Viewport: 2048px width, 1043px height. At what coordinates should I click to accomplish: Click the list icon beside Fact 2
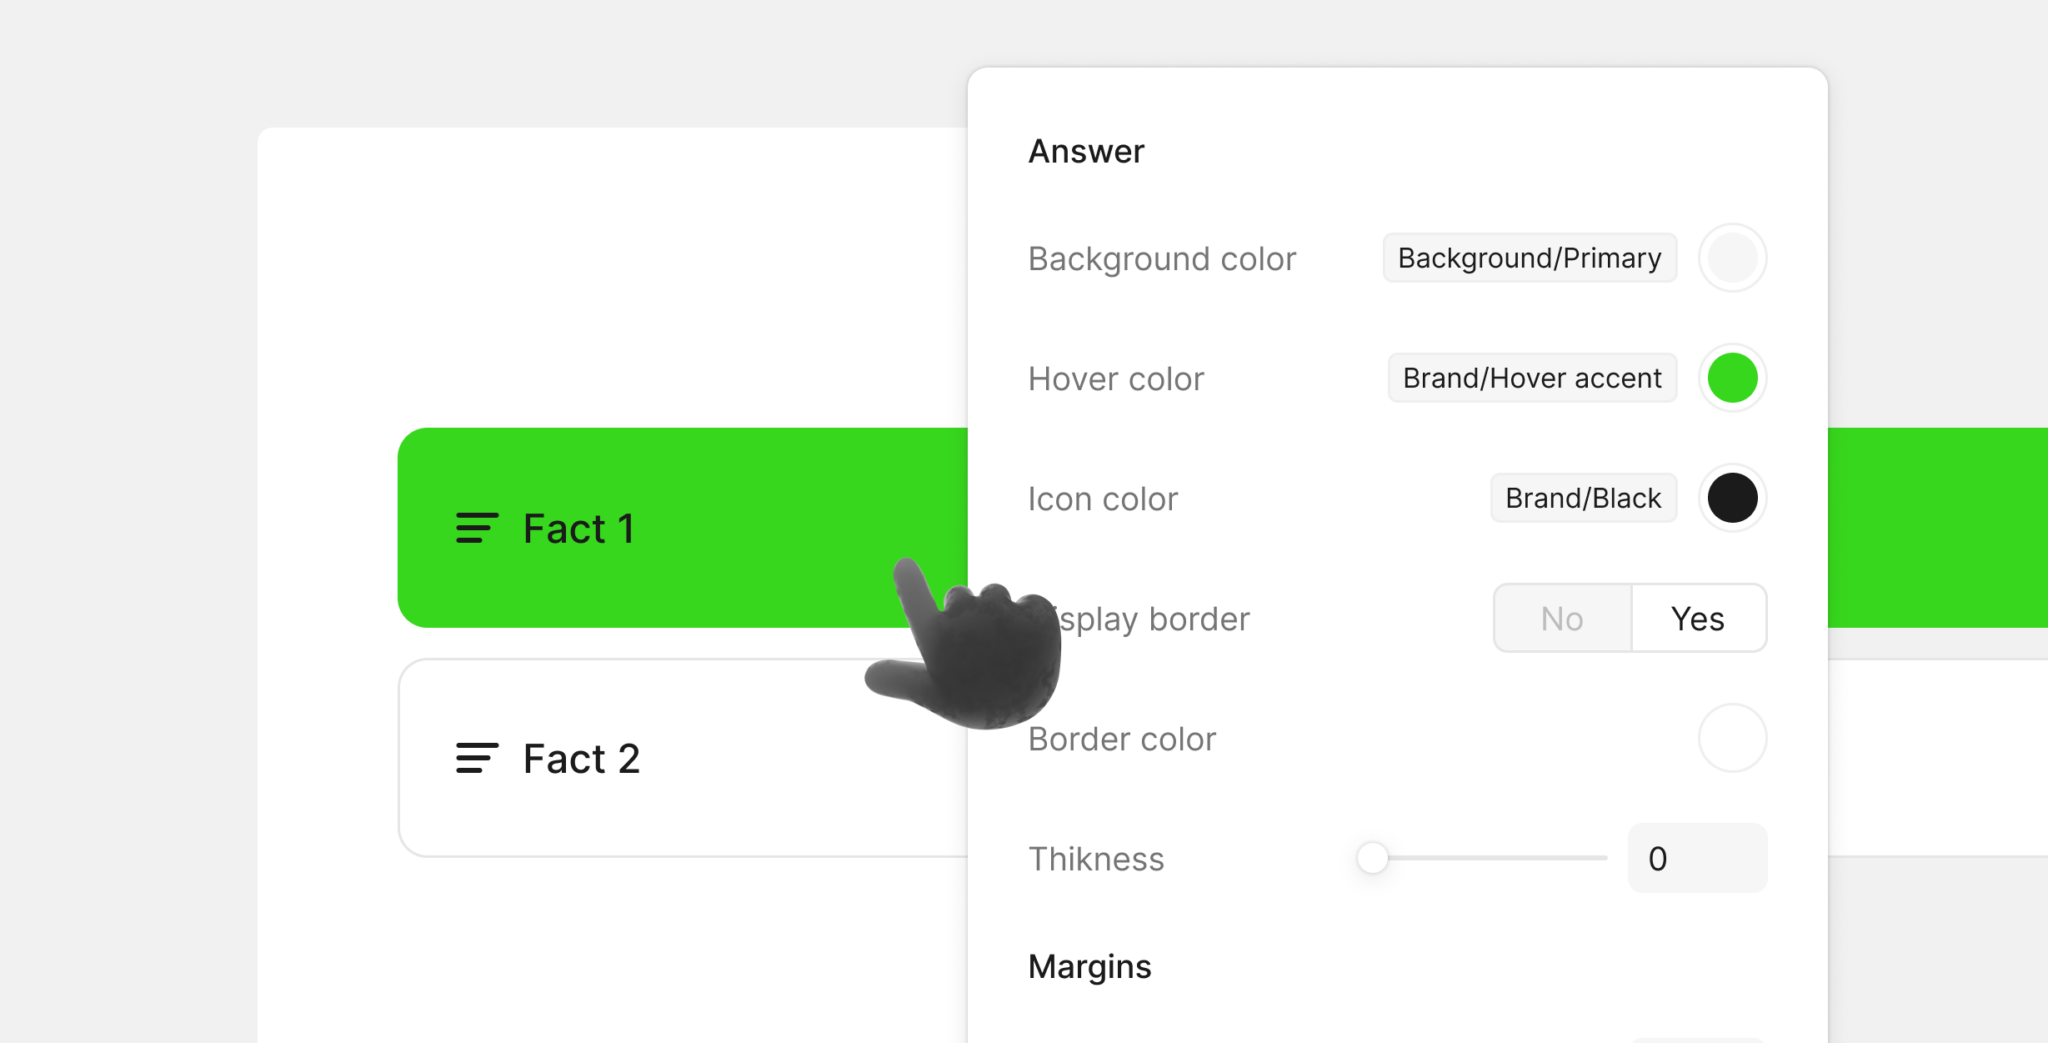point(477,758)
